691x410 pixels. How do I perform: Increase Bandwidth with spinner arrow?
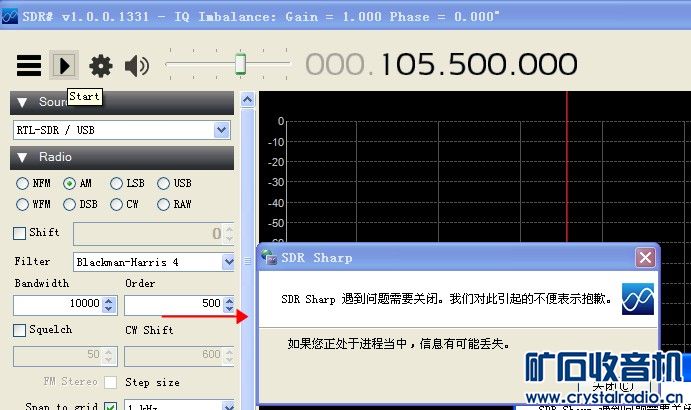point(109,301)
